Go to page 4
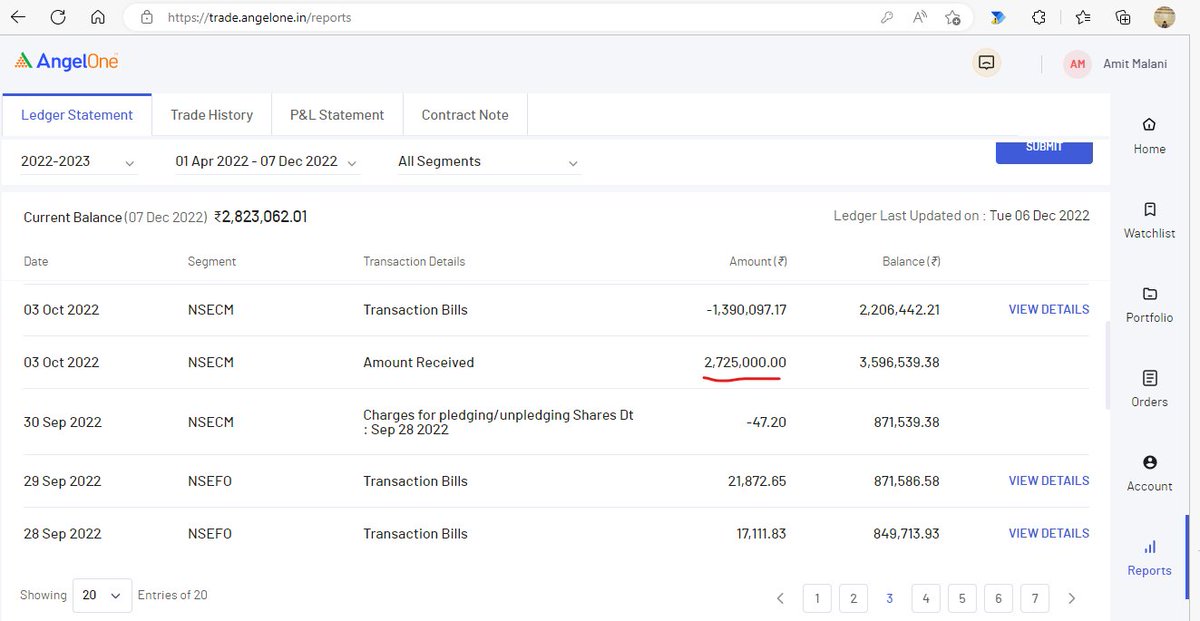The image size is (1200, 621). click(926, 598)
